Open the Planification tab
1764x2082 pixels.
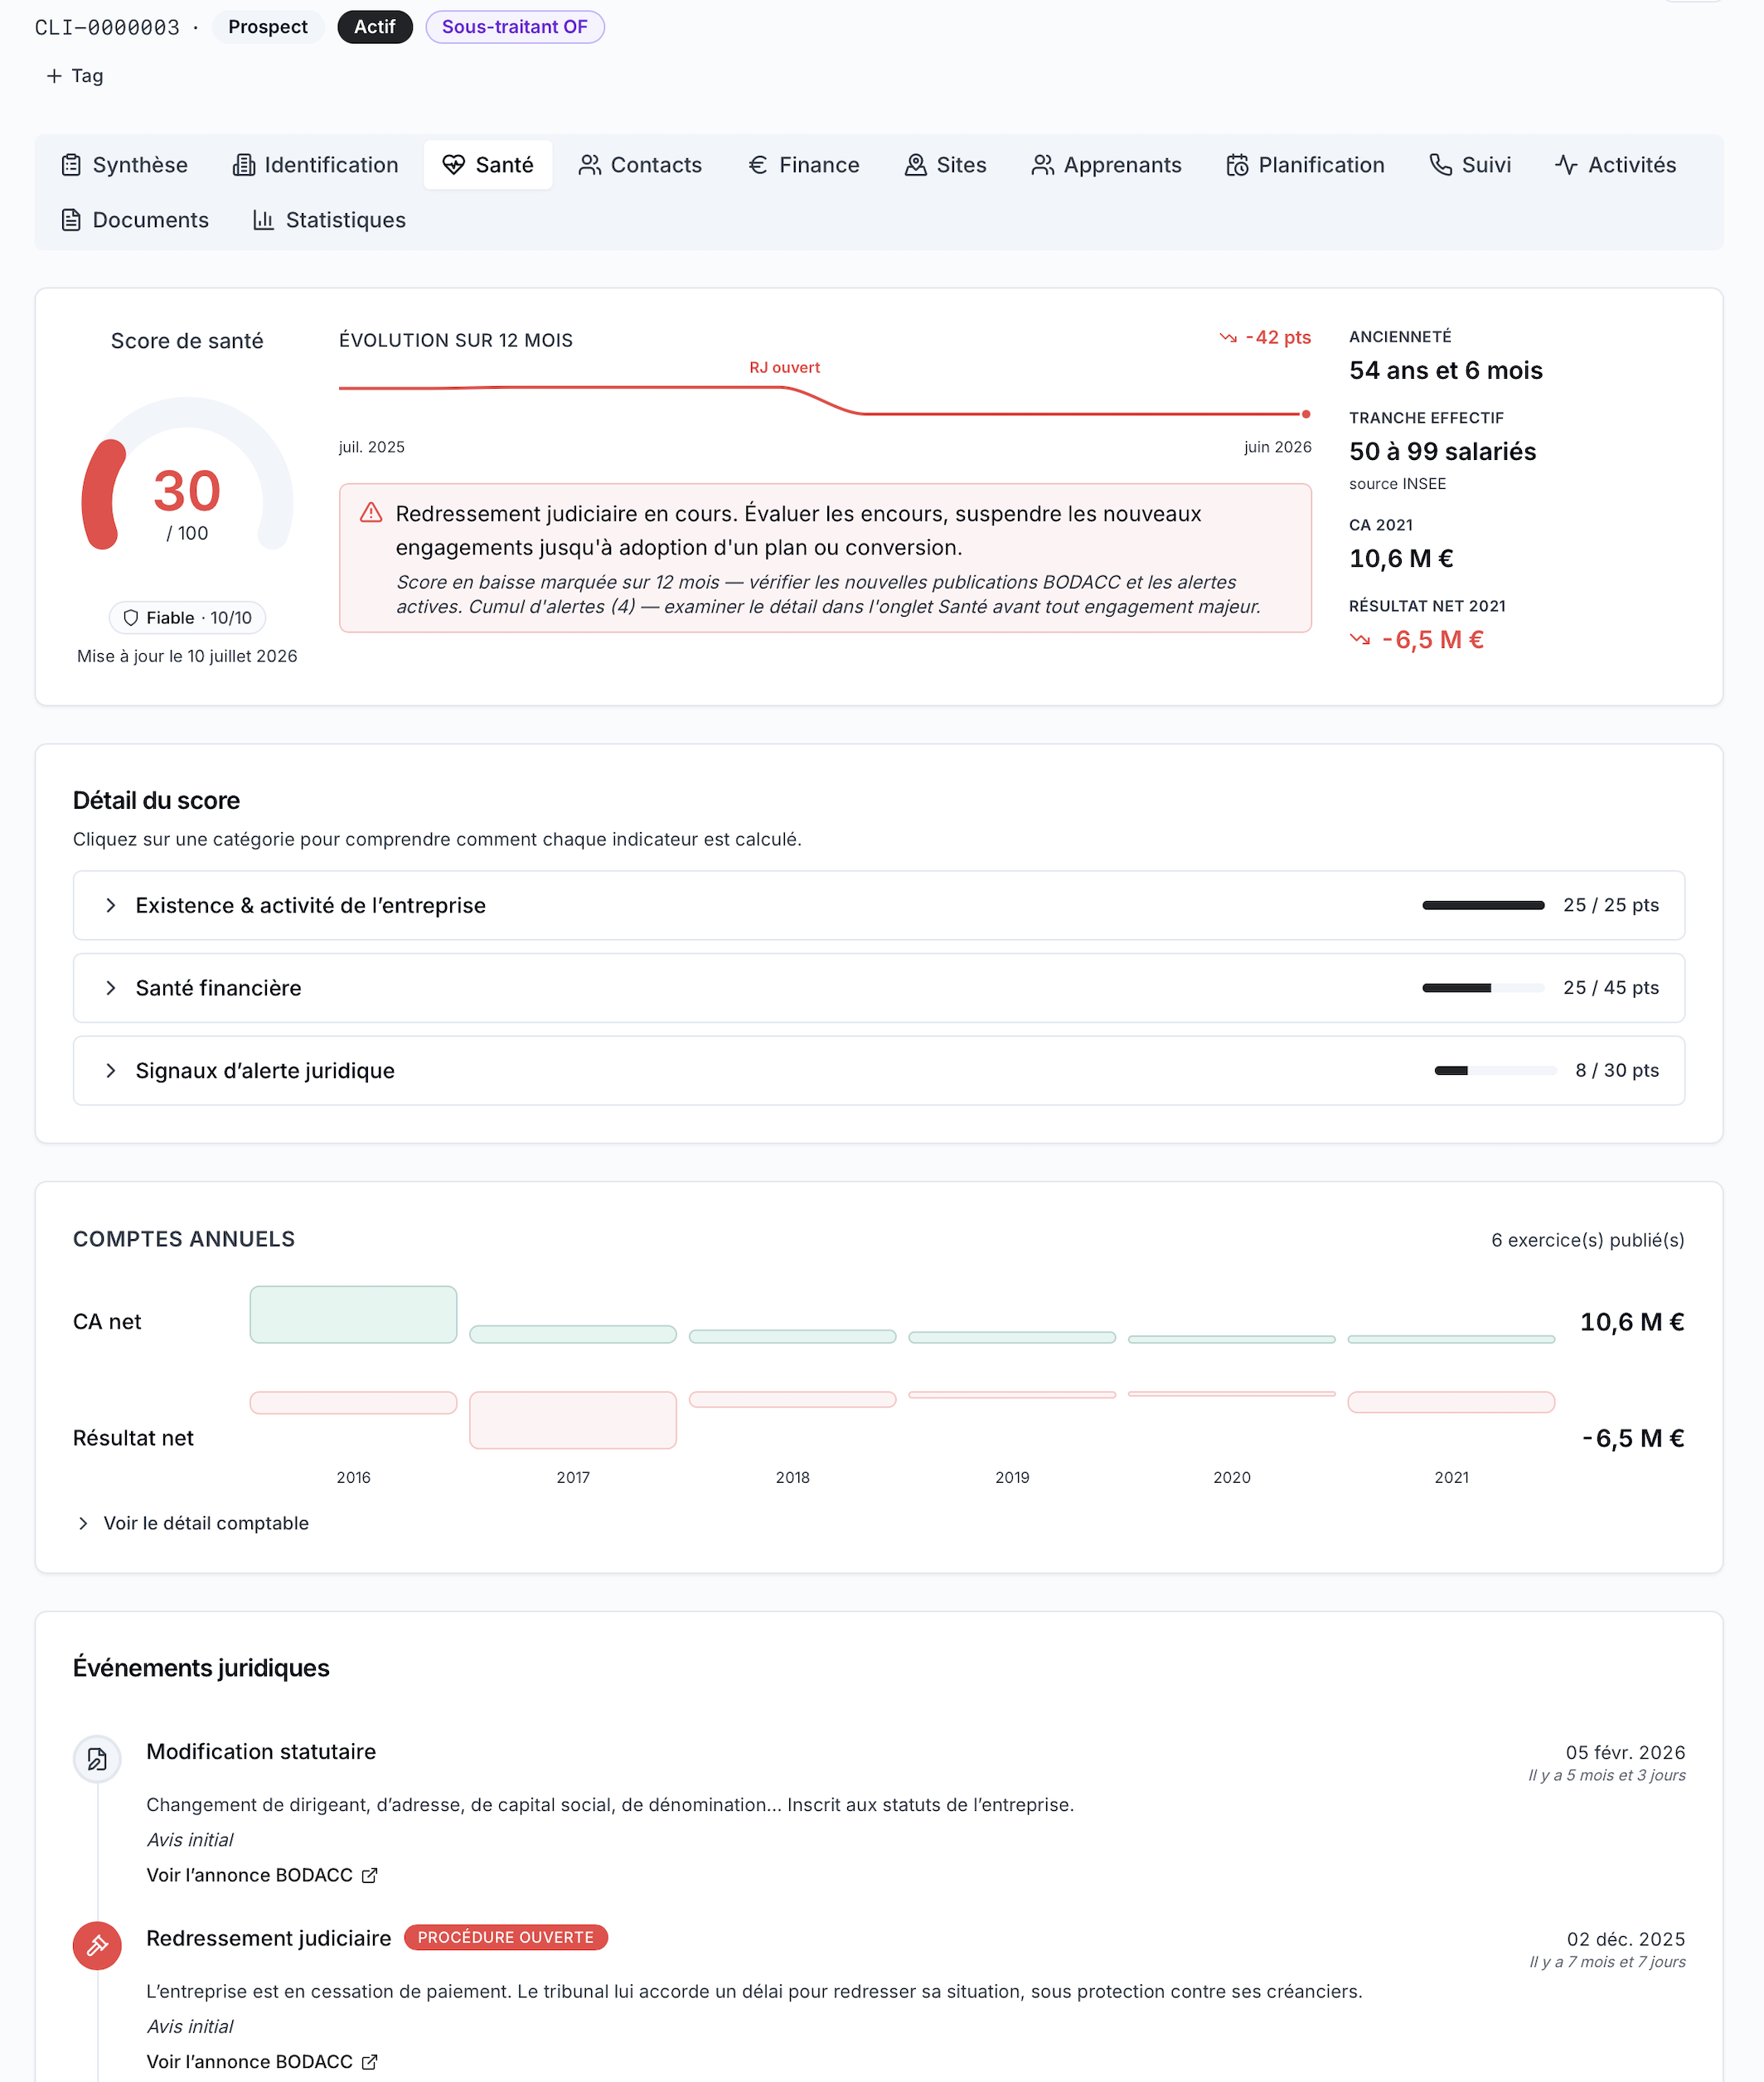coord(1305,165)
